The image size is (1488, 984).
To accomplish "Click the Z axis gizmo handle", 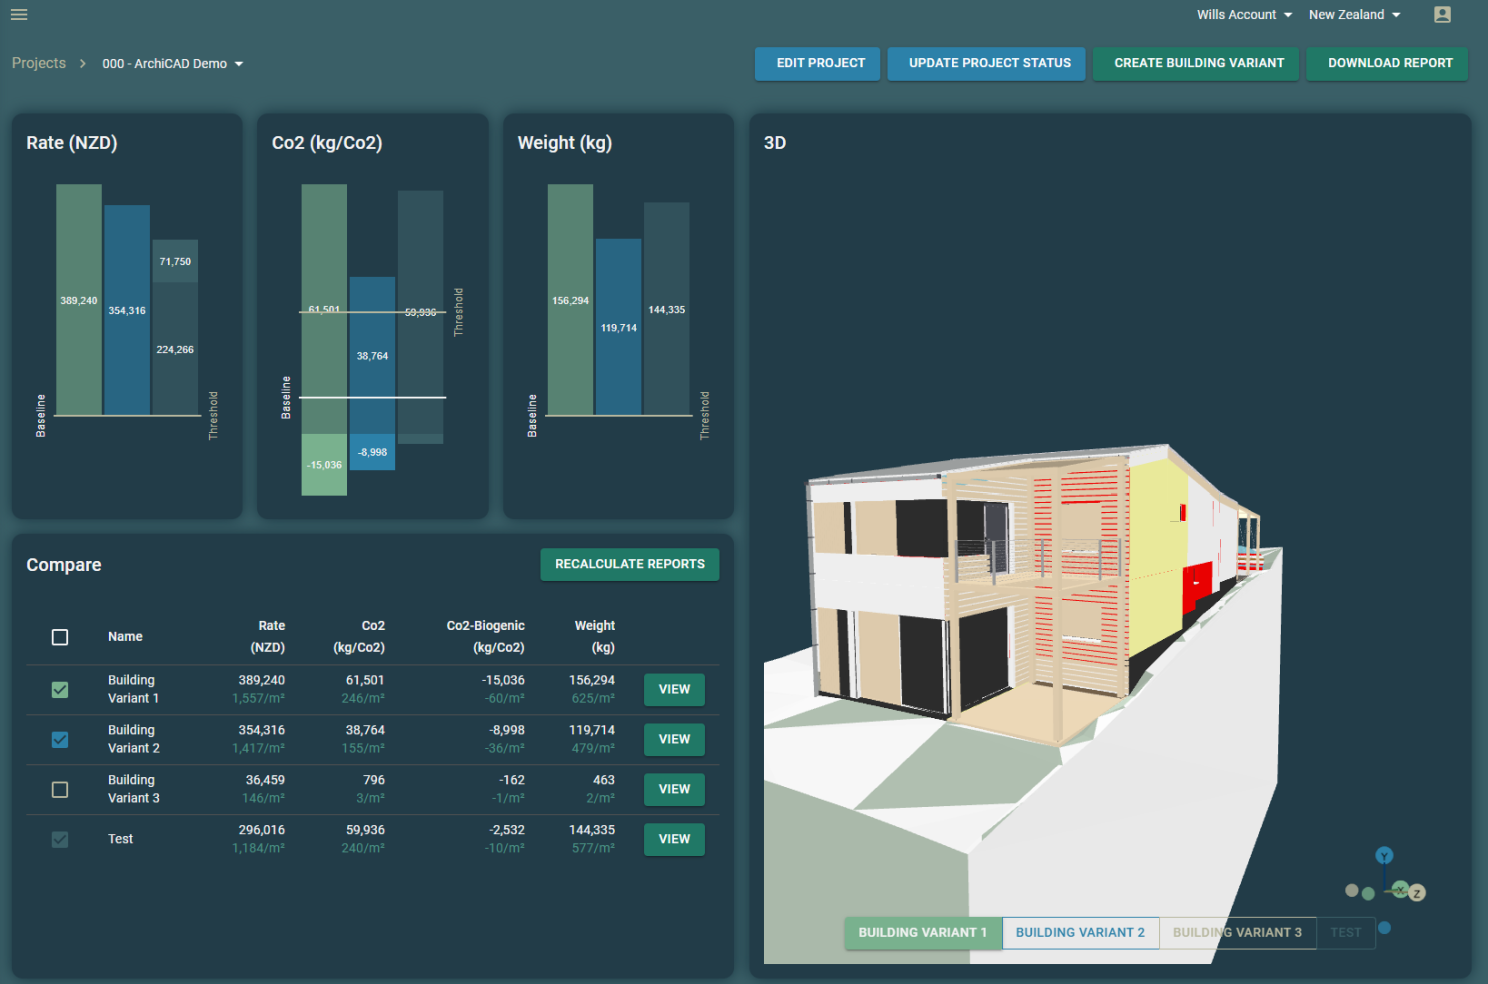I will click(1417, 893).
